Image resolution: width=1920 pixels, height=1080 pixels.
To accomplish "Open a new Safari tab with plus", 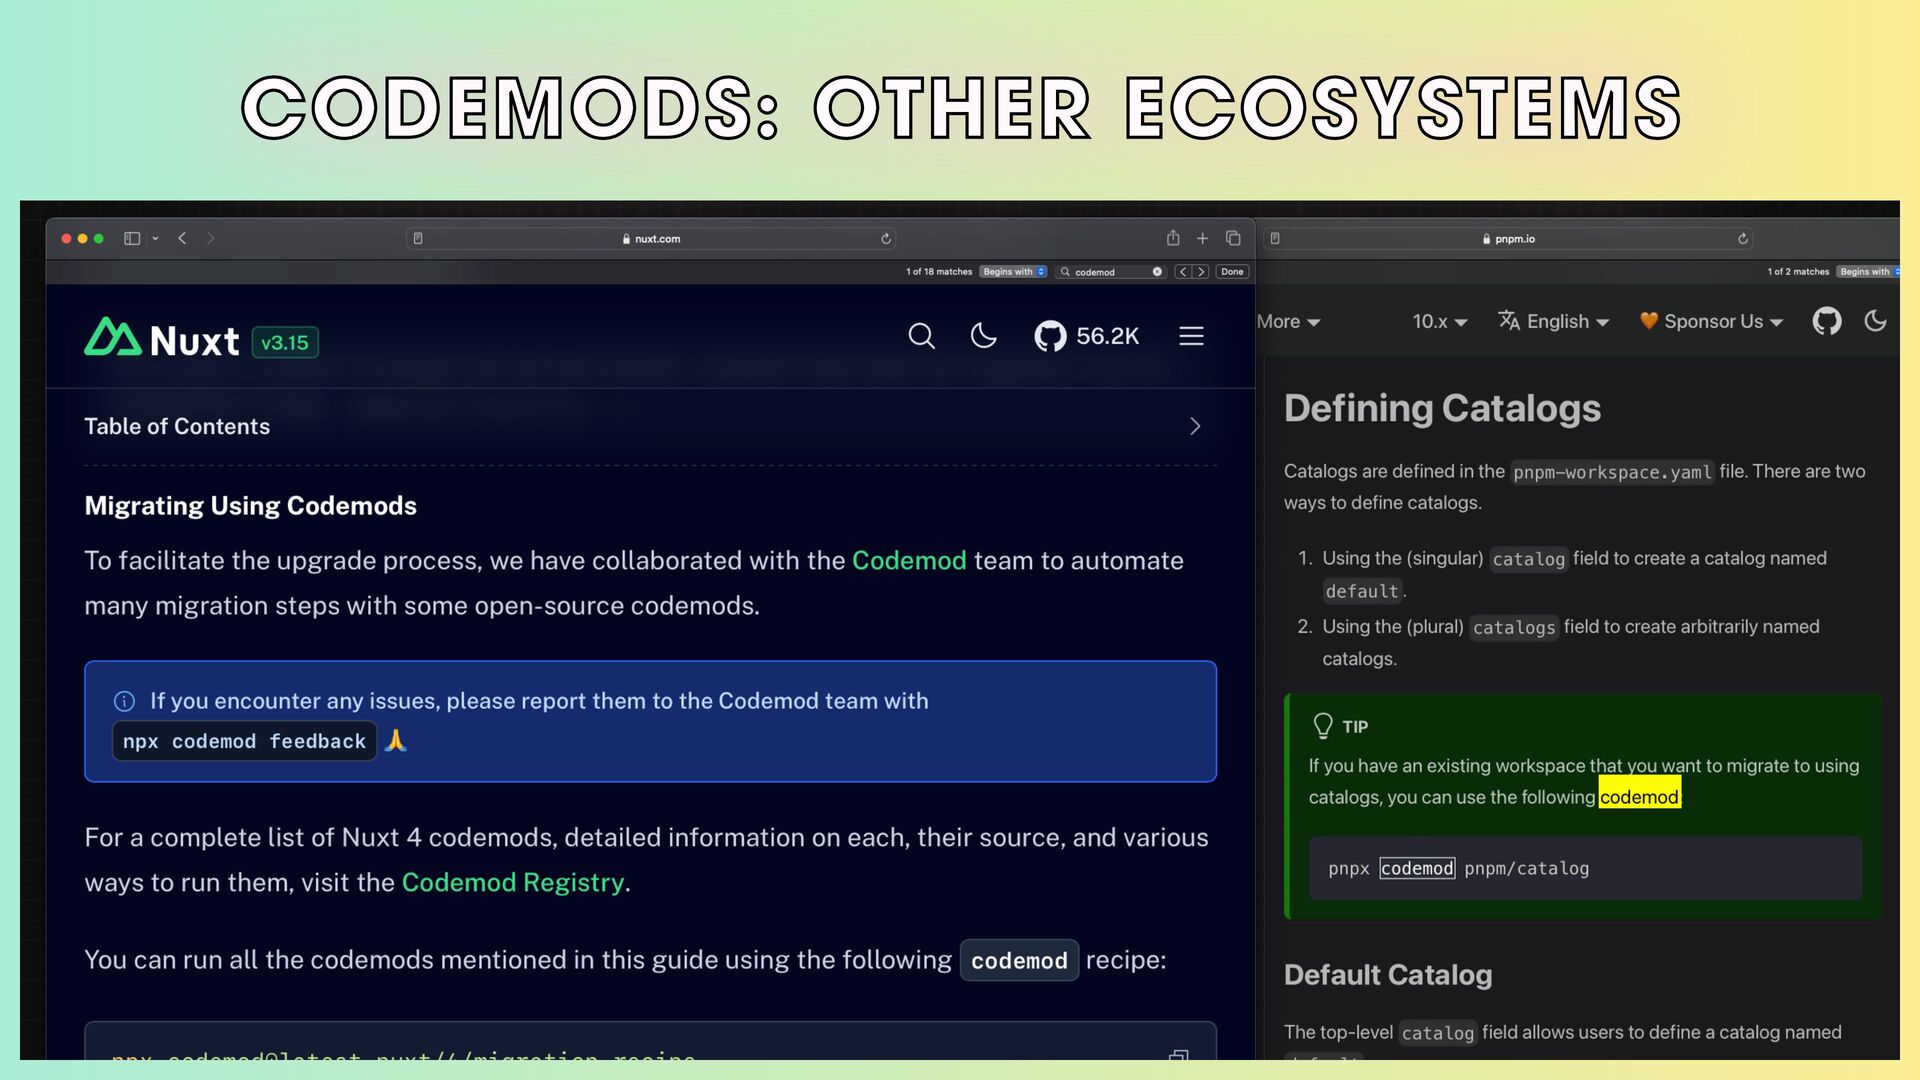I will coord(1203,238).
